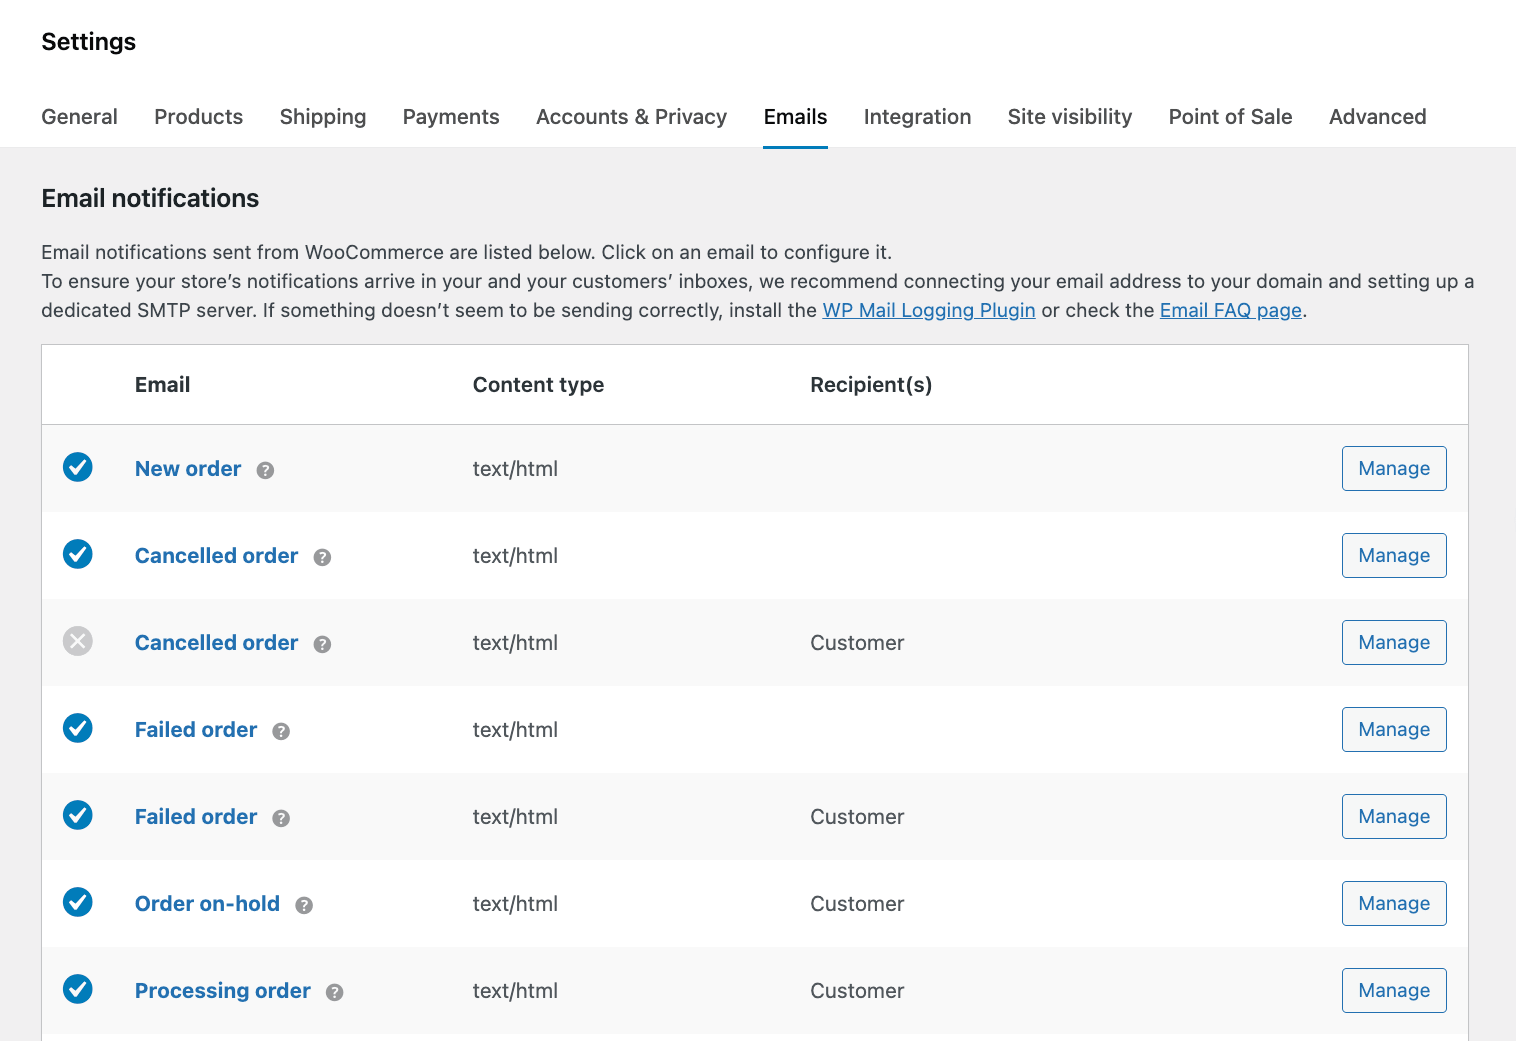This screenshot has height=1041, width=1516.
Task: Disable the New order email notification
Action: point(77,467)
